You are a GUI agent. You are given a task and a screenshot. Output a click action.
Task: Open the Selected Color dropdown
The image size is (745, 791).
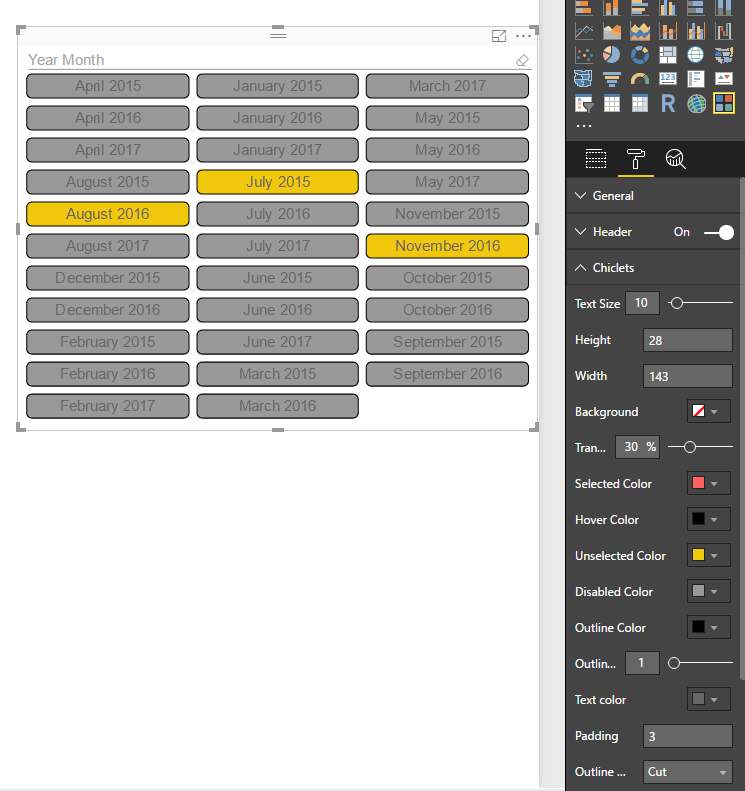(709, 483)
